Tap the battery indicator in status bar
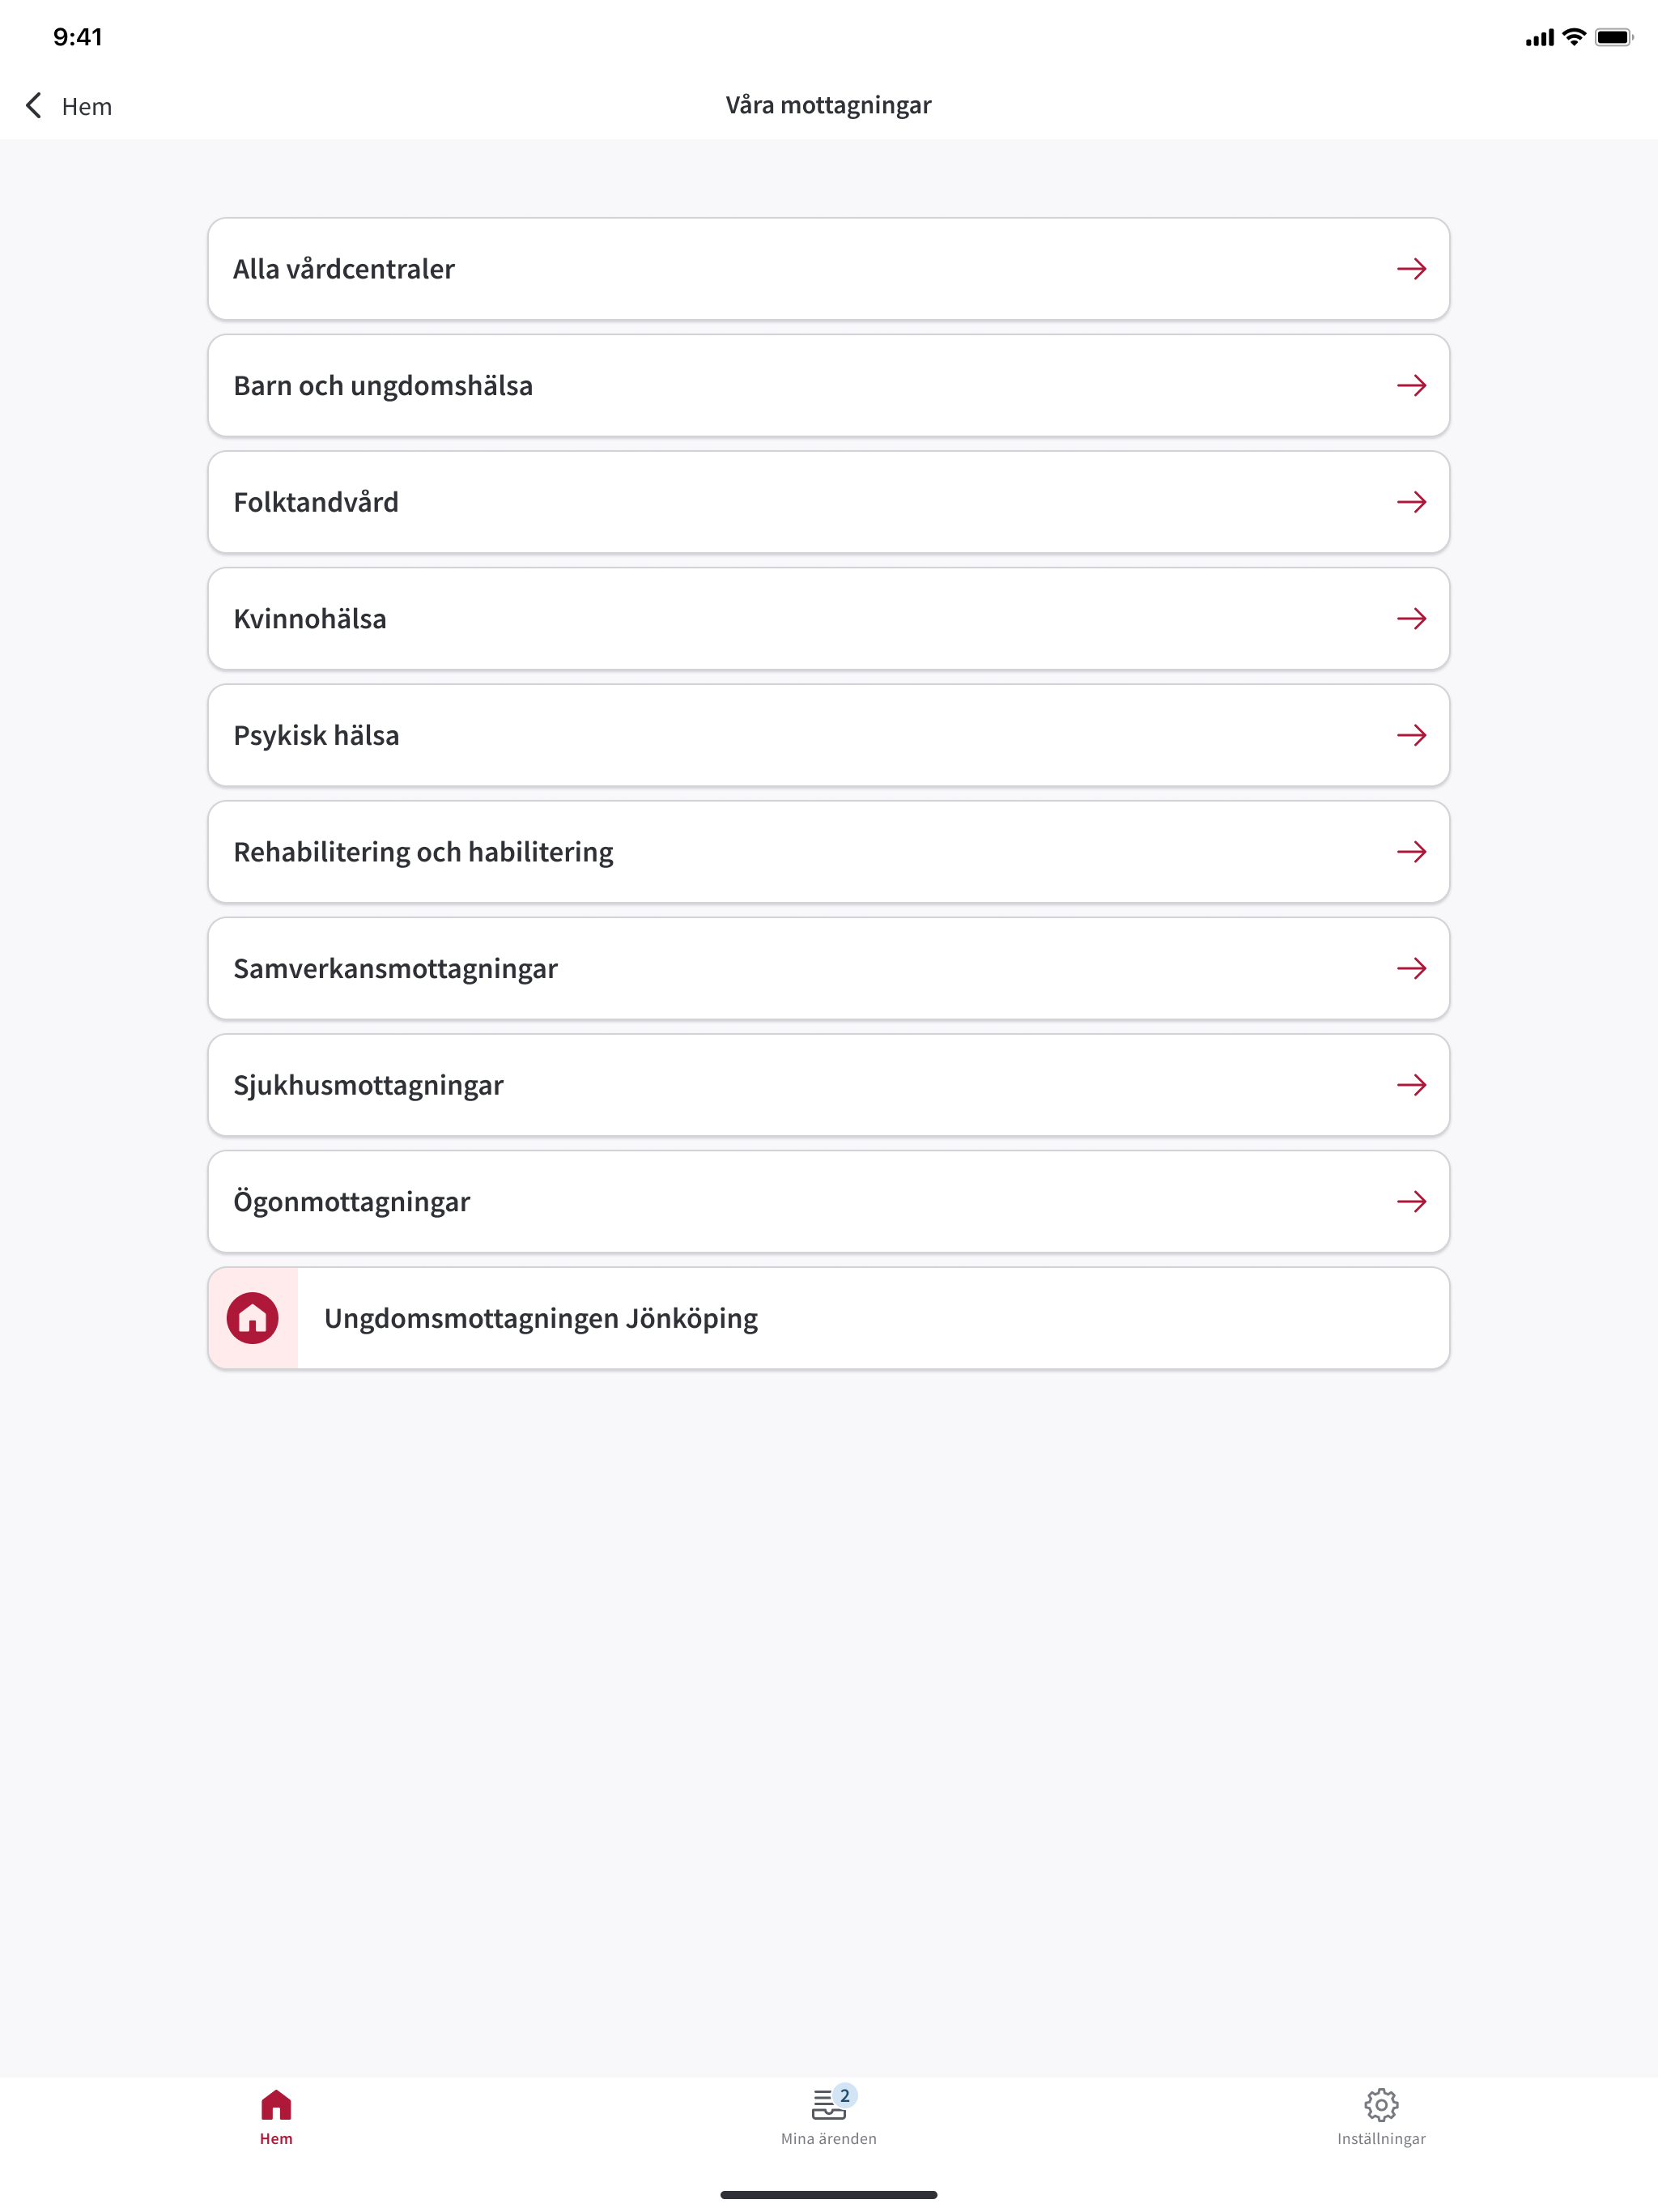Screen dimensions: 1658x2212 tap(1613, 38)
